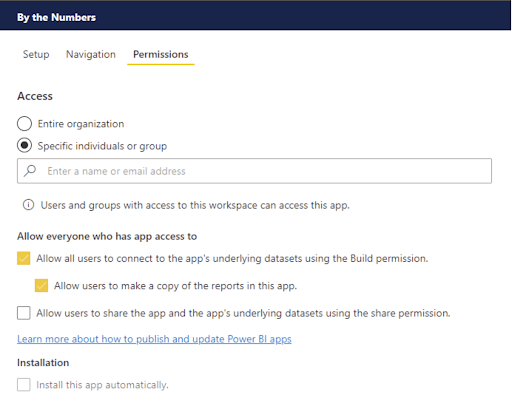Enable the share permission checkbox
The image size is (512, 403).
[24, 313]
